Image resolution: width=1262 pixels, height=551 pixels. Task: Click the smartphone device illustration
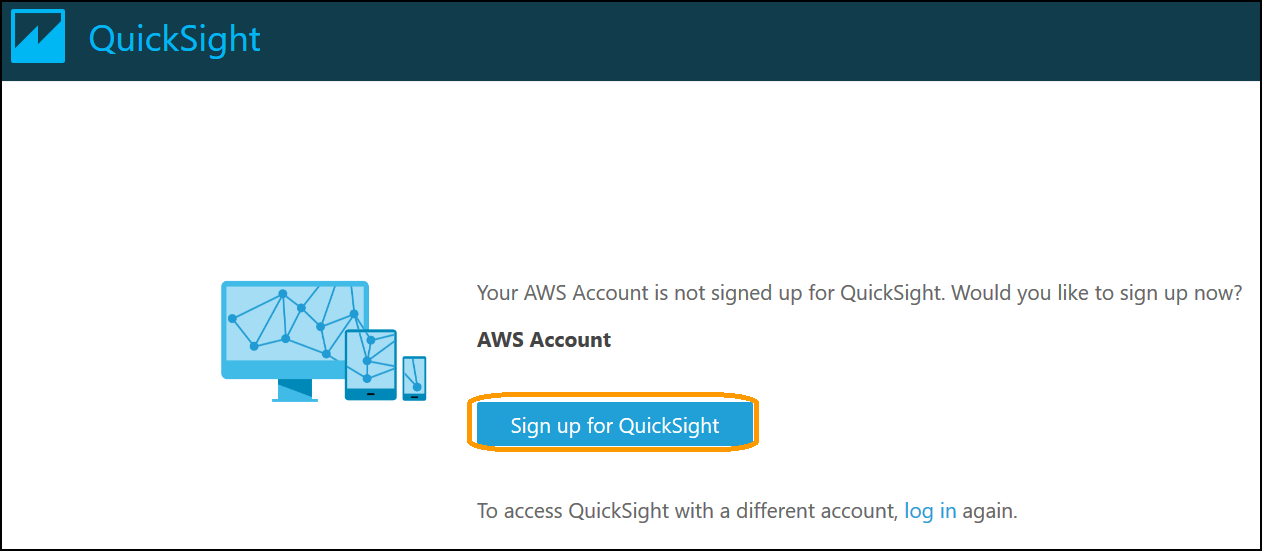[x=414, y=377]
